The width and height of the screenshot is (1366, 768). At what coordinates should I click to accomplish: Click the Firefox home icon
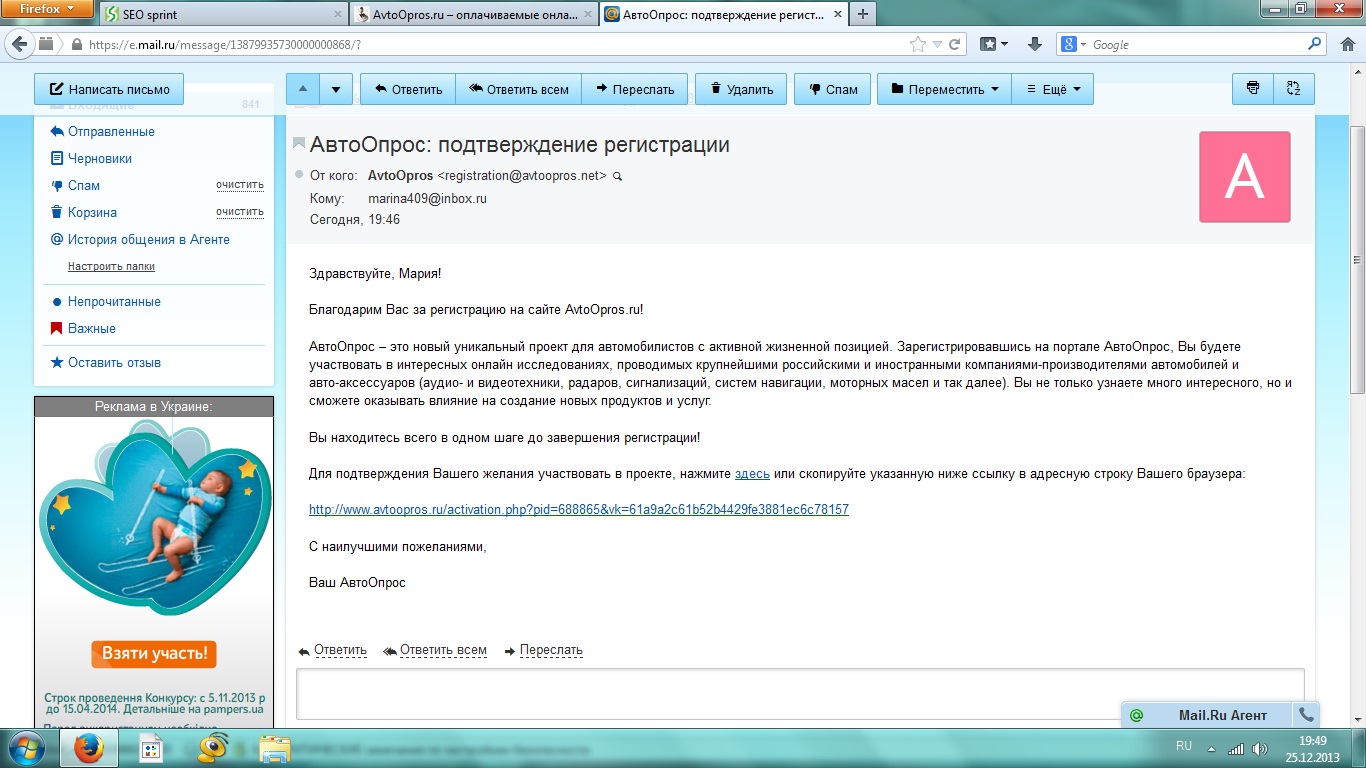(x=1346, y=44)
